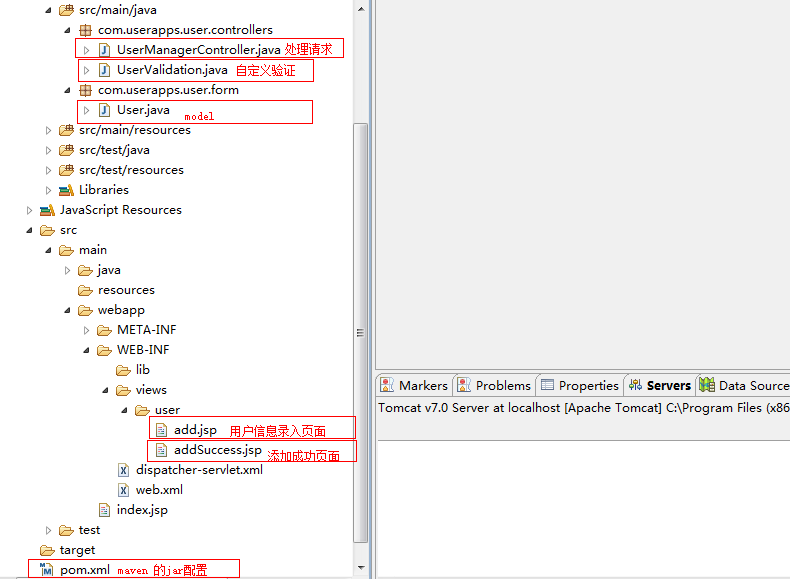Click the src/test/java folder icon
This screenshot has width=790, height=579.
click(x=66, y=150)
